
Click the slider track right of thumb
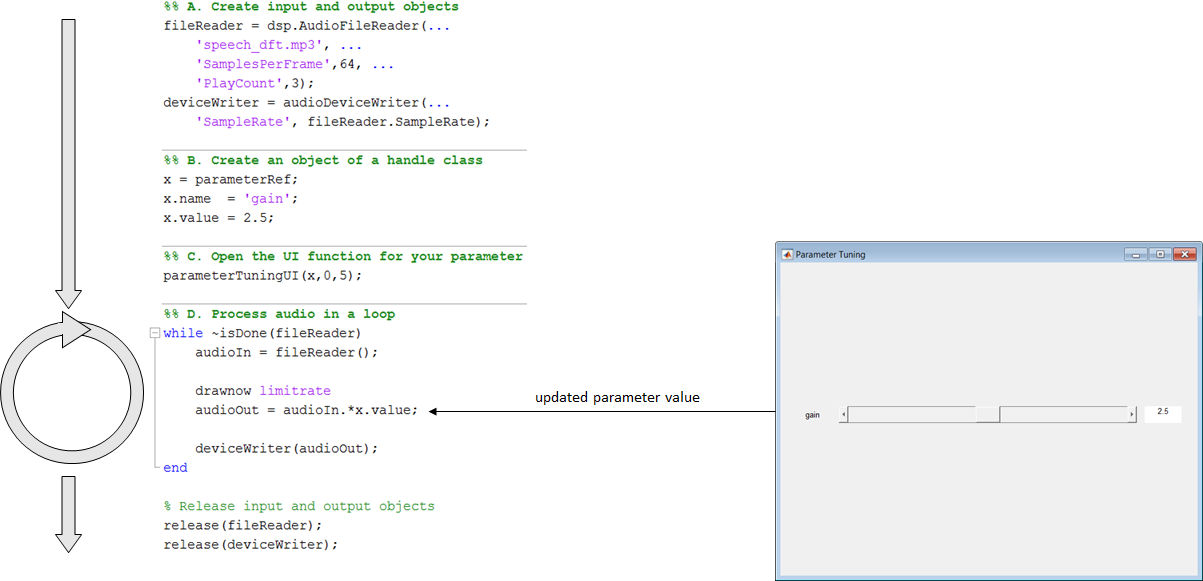point(1064,414)
